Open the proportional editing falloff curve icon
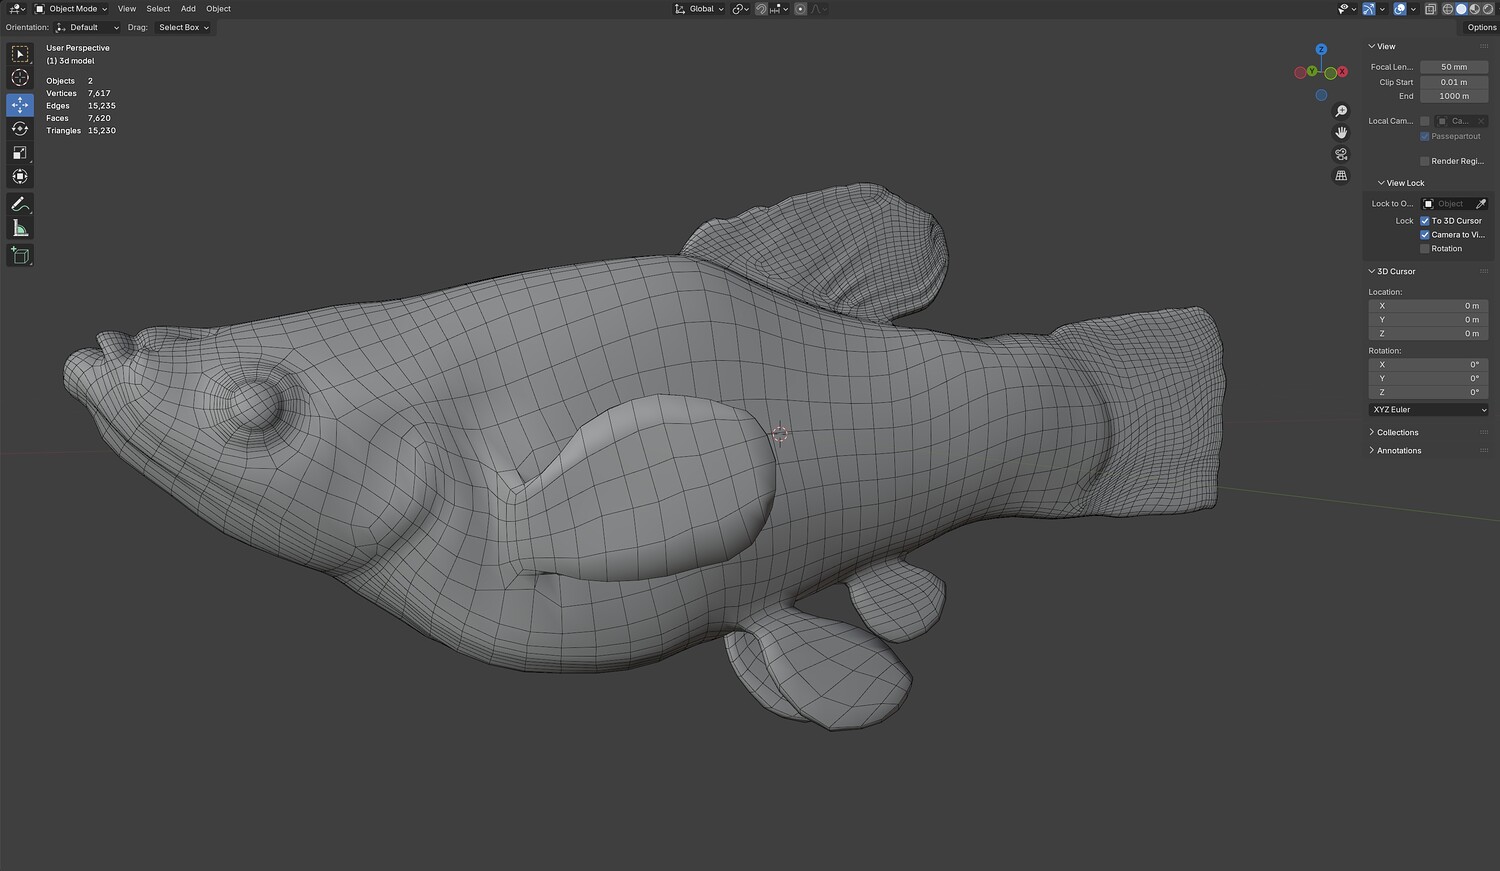The width and height of the screenshot is (1500, 871). (x=817, y=9)
